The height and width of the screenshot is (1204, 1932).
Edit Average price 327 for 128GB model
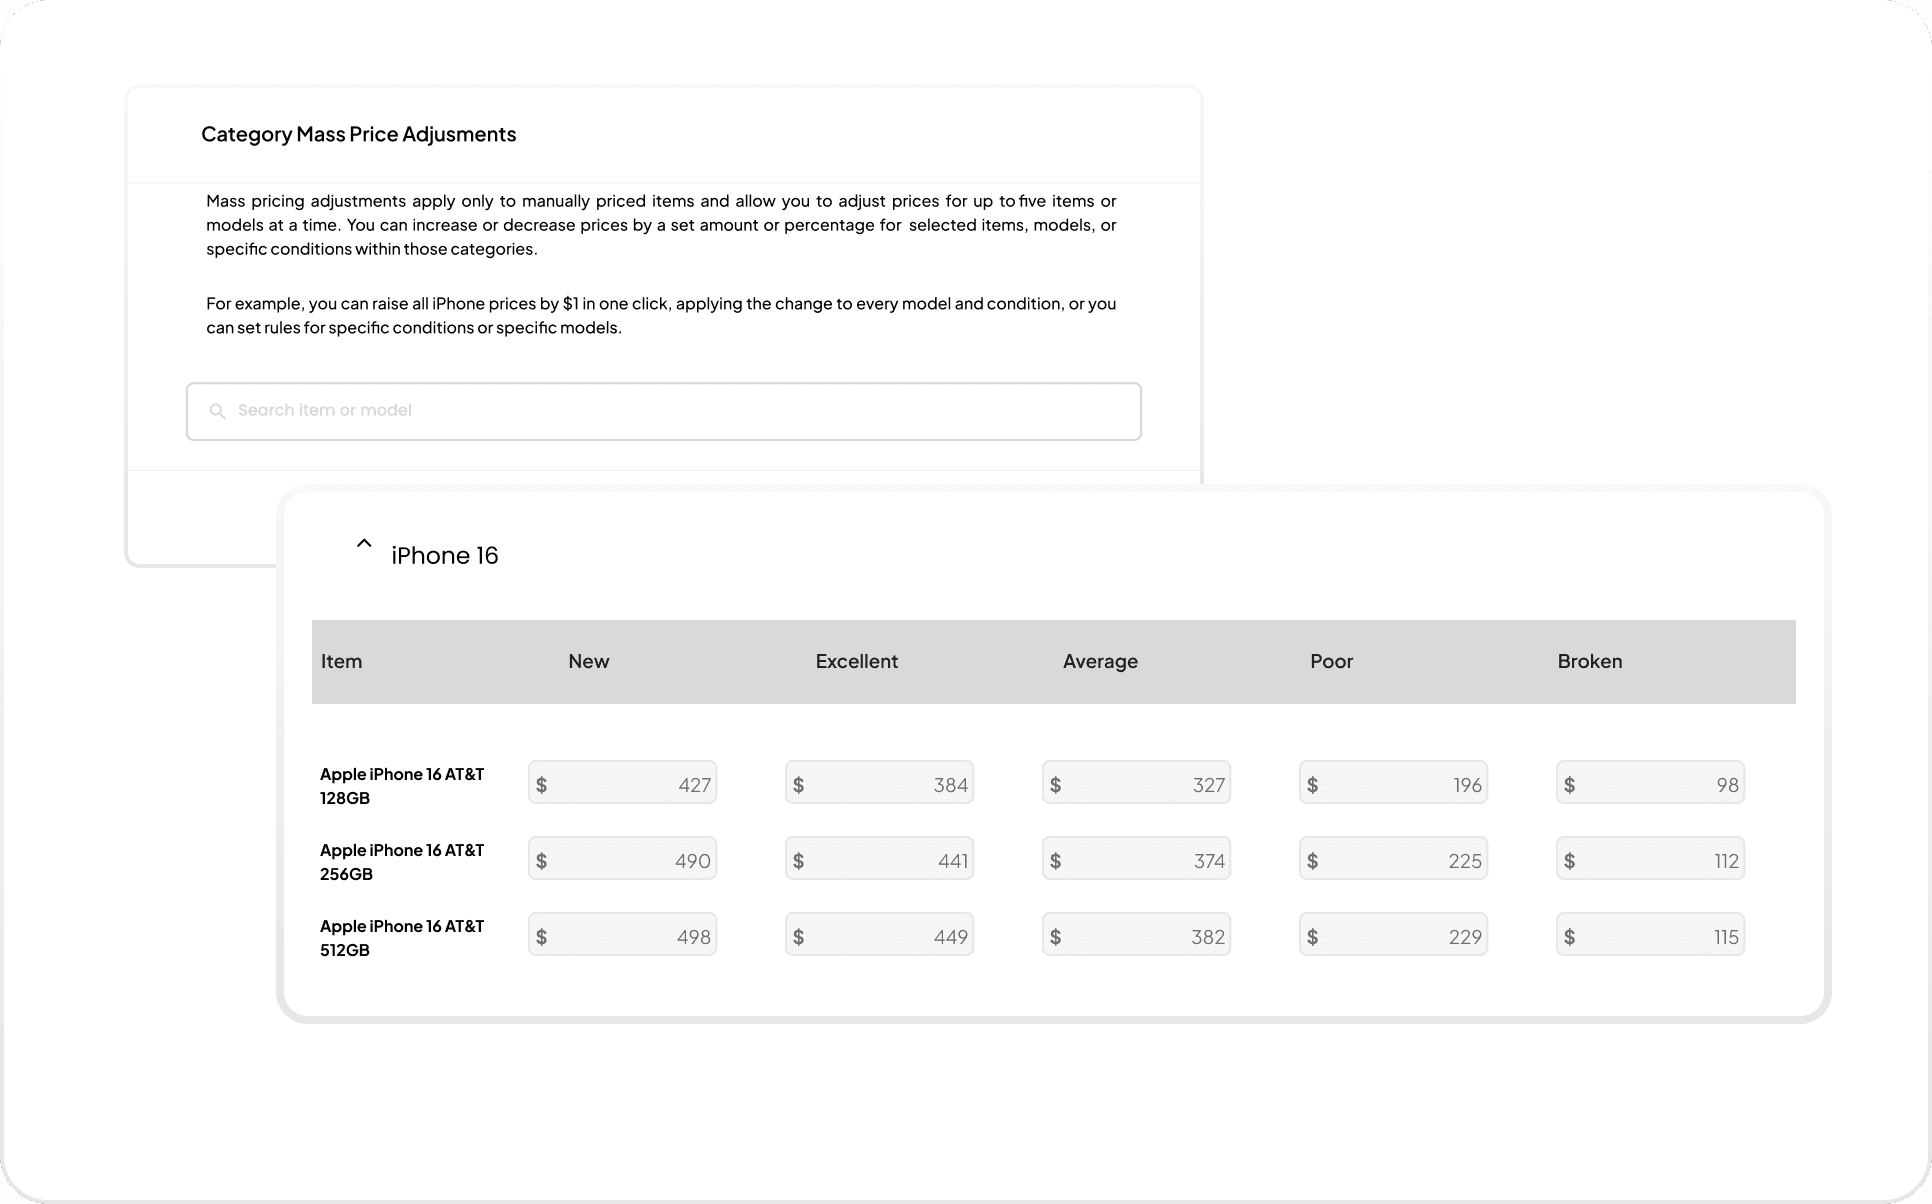click(x=1137, y=783)
